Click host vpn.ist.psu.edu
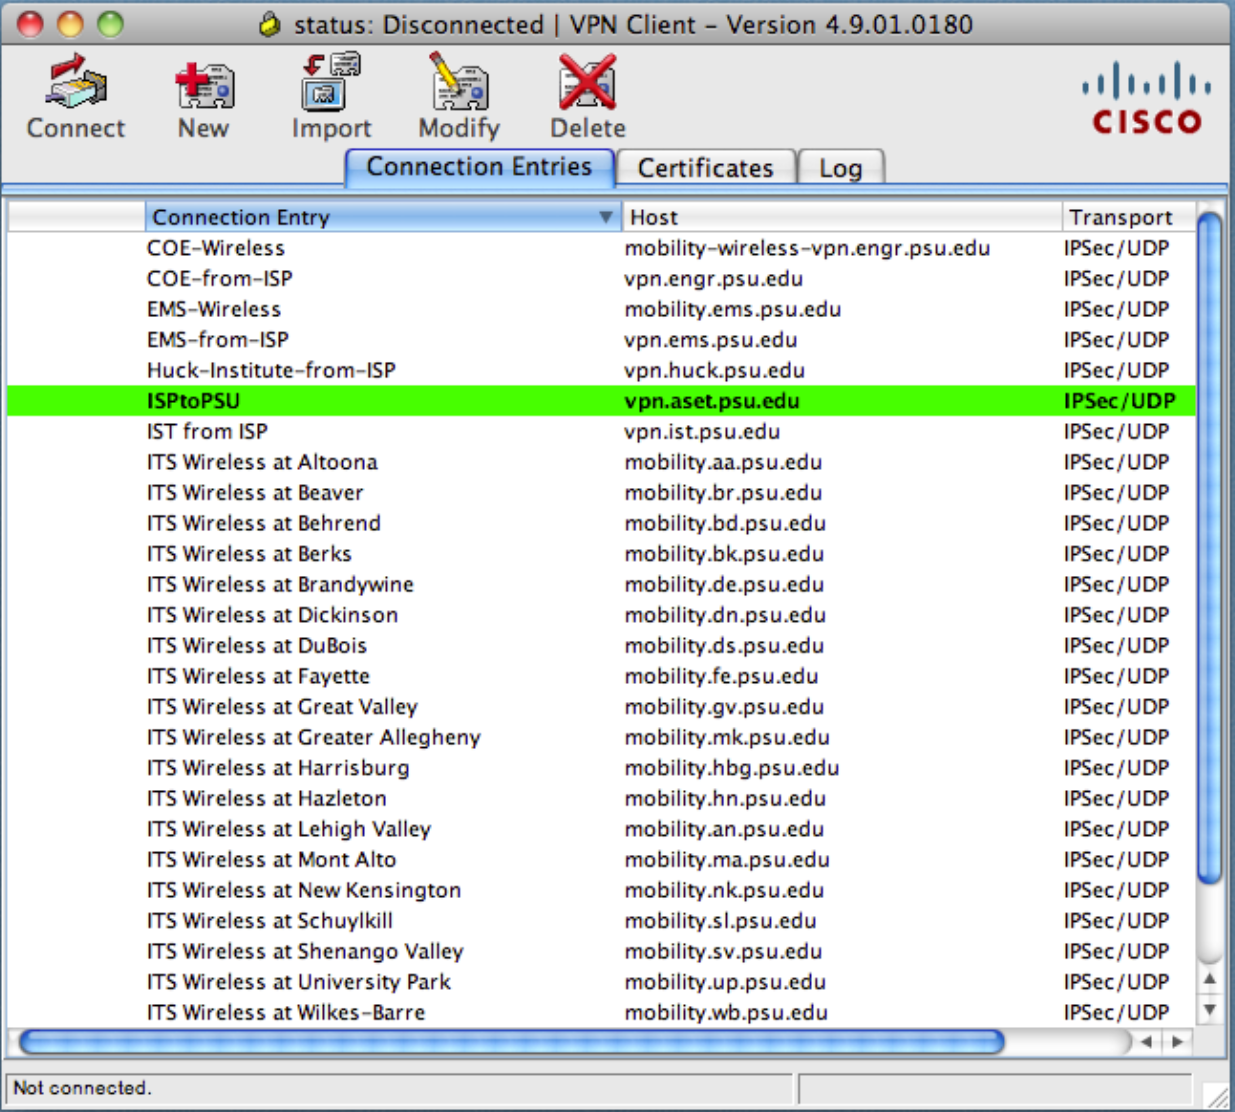Screen dimensions: 1235x1112 702,432
